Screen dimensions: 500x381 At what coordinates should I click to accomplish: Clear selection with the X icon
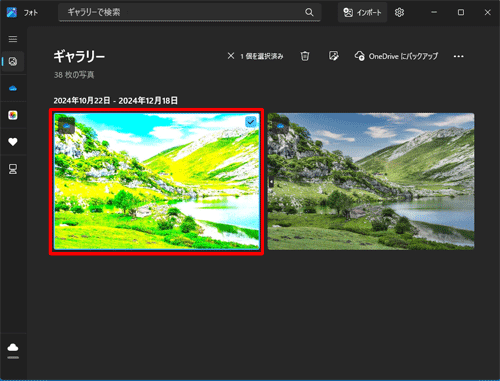click(231, 56)
